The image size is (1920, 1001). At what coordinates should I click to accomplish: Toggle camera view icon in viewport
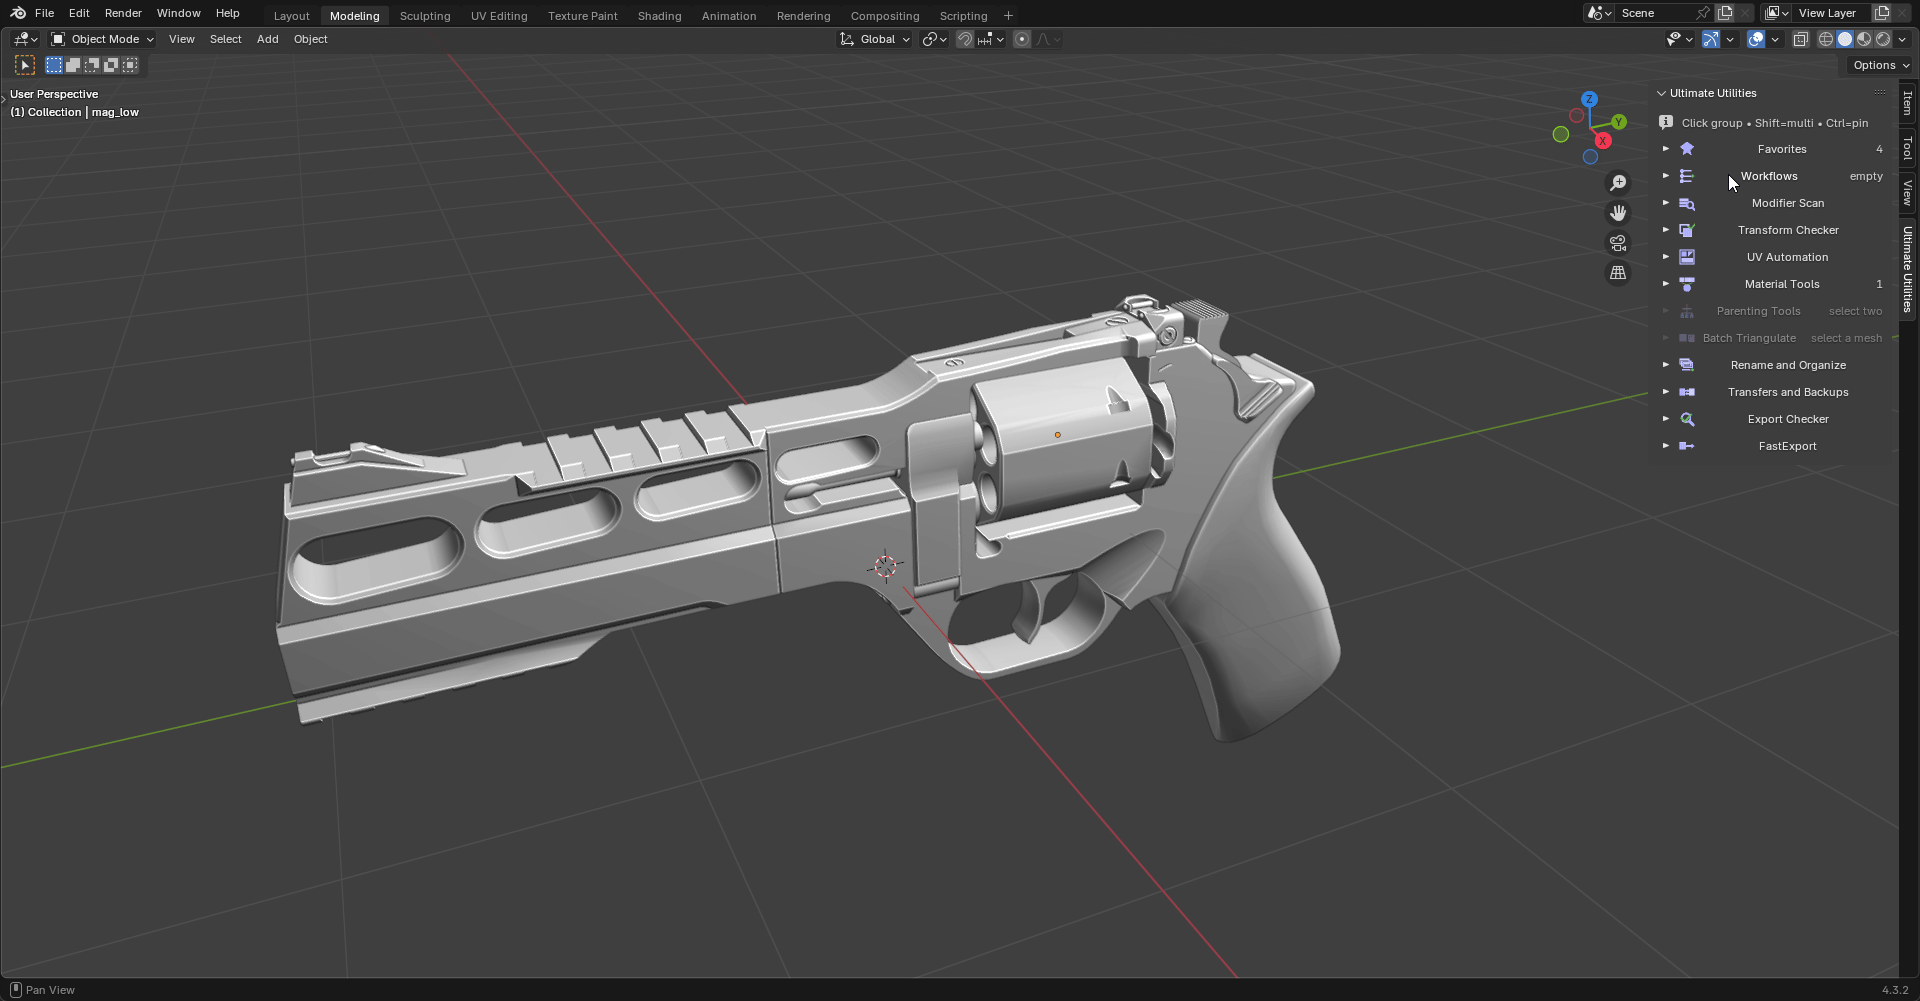click(1617, 243)
